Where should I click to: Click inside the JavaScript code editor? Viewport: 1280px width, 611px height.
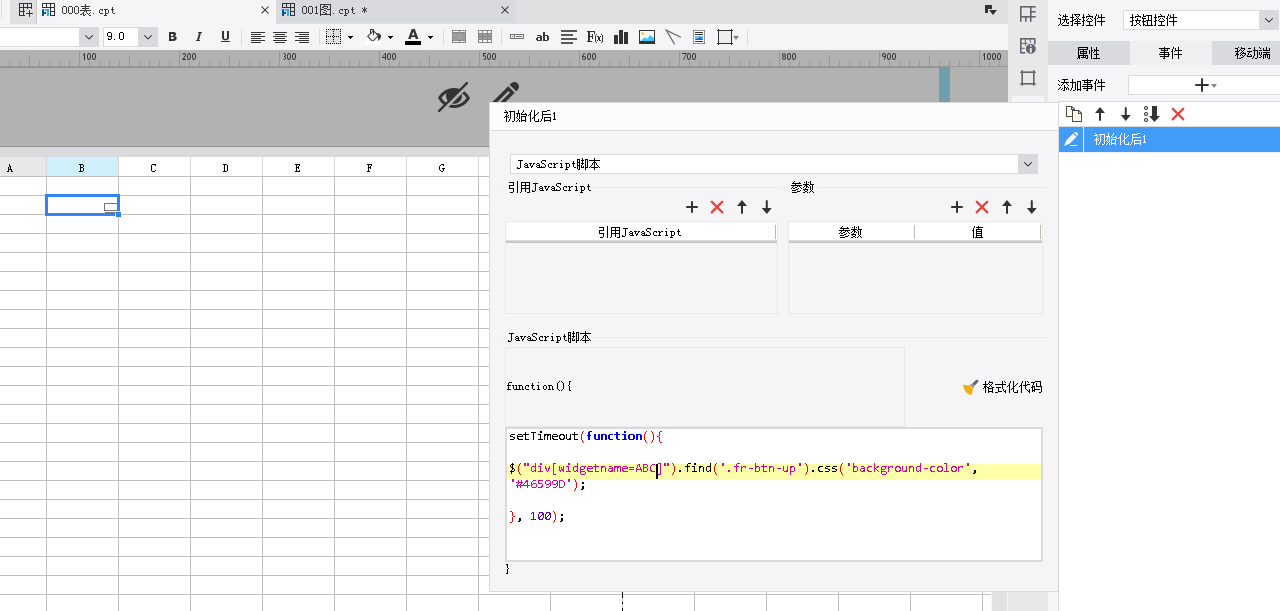tap(774, 494)
